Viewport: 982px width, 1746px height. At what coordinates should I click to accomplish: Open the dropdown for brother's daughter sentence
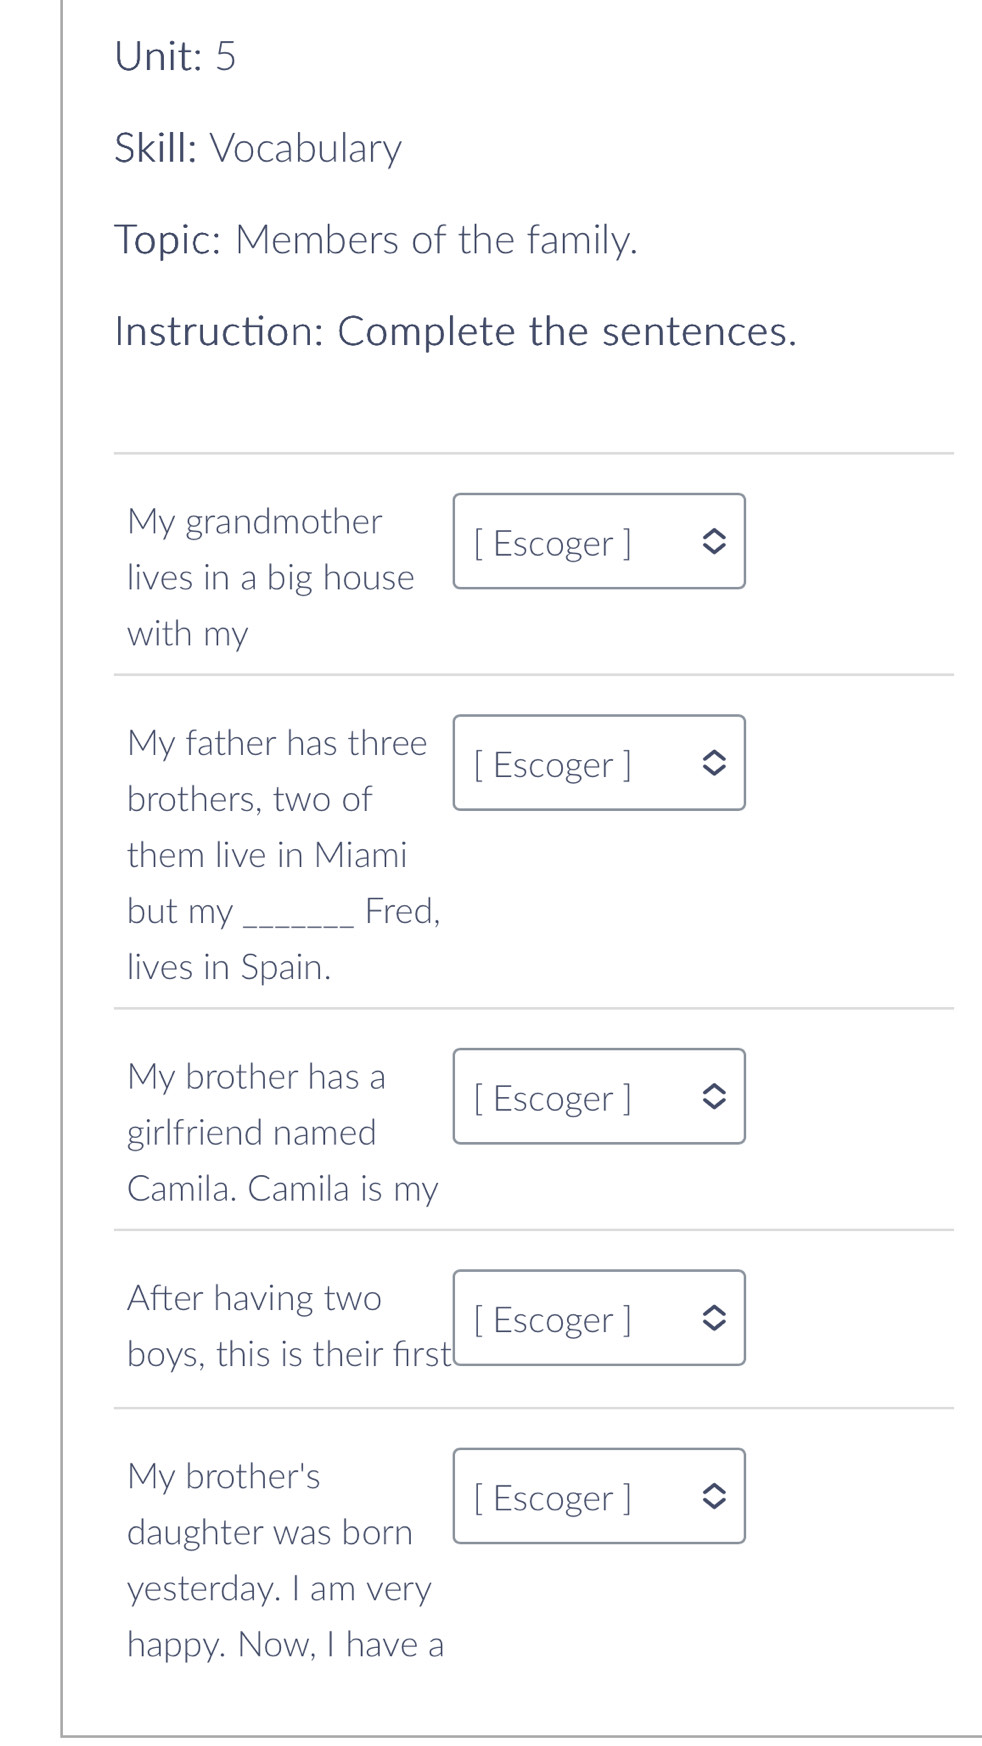coord(598,1496)
